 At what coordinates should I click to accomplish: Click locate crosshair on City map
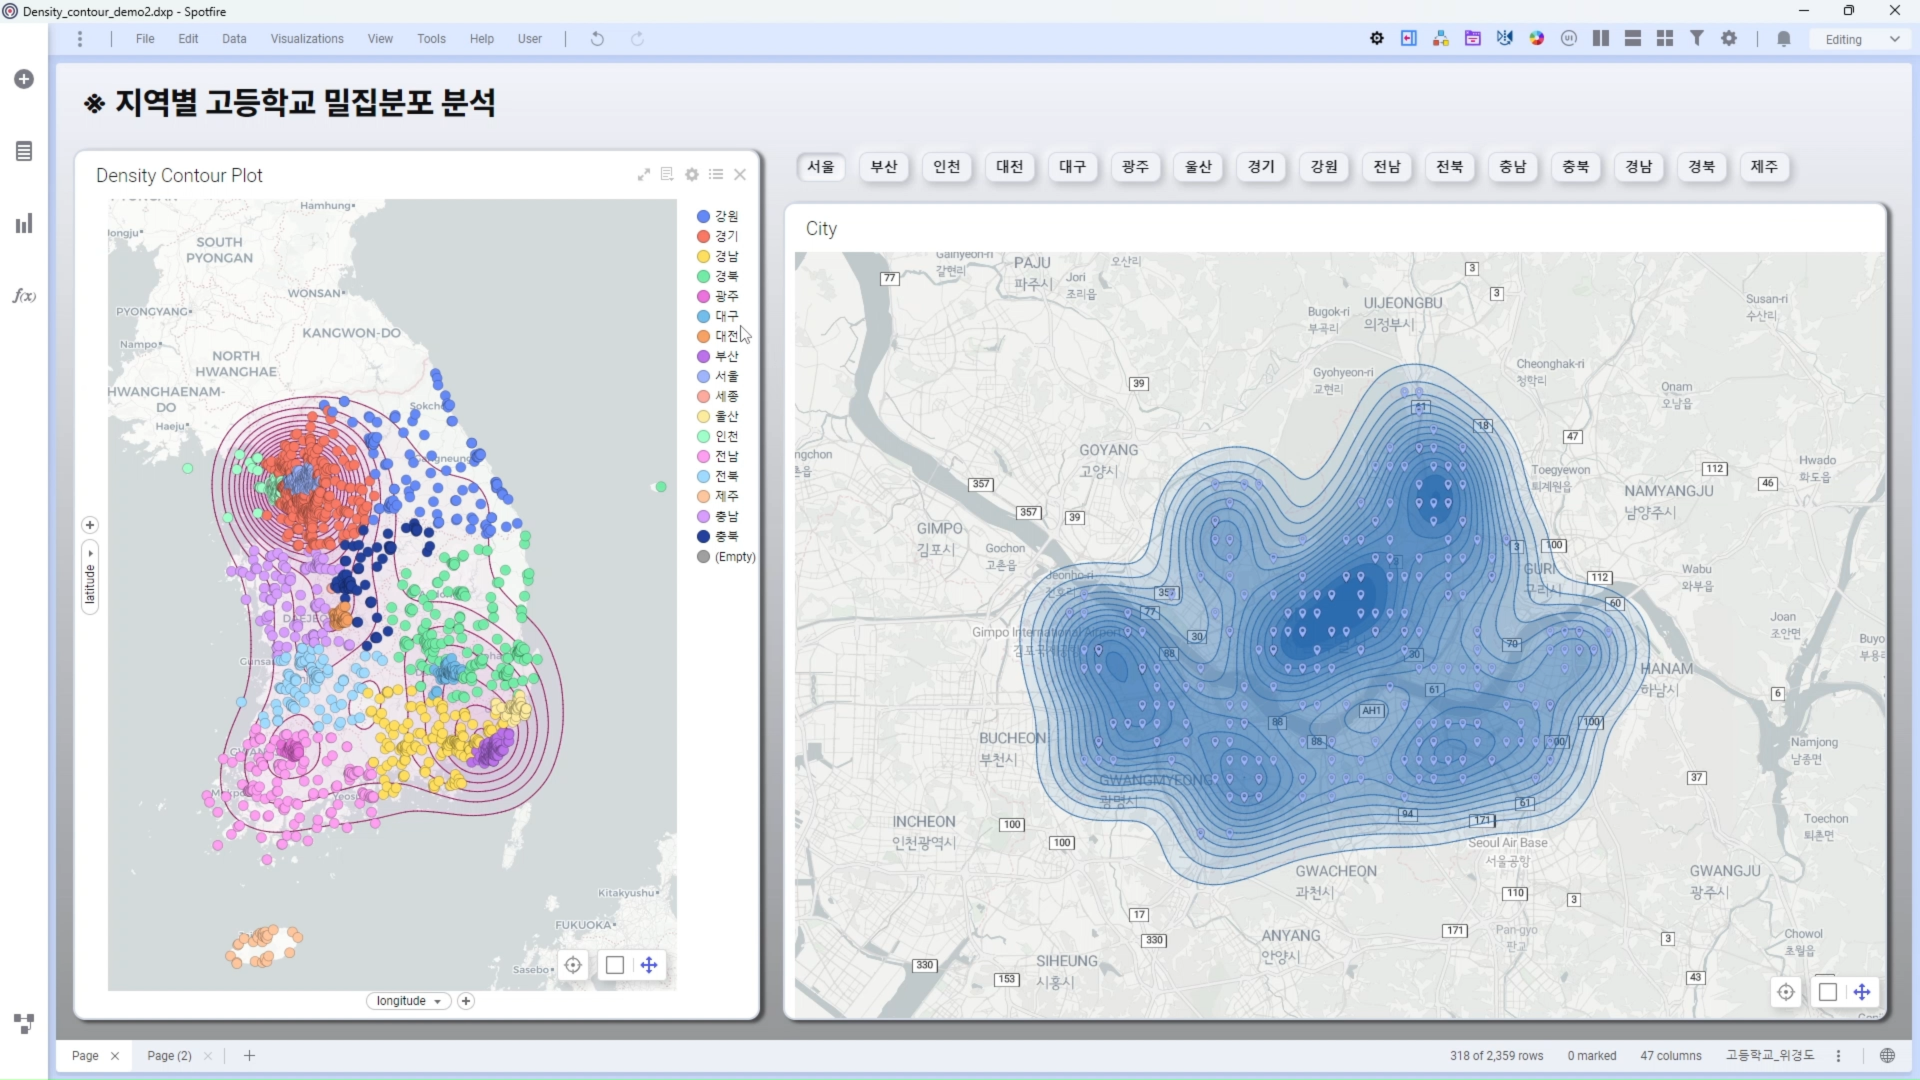[x=1786, y=992]
